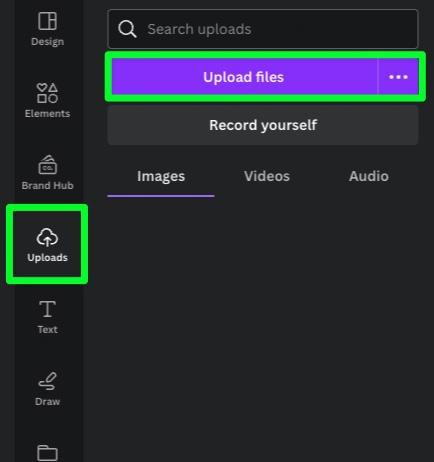Click the purple Upload files button
This screenshot has height=462, width=434.
pyautogui.click(x=244, y=77)
